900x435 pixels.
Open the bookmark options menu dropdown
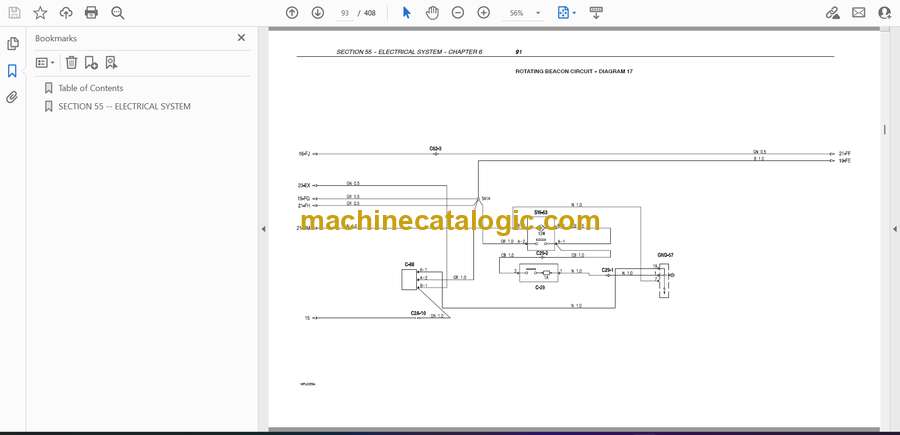[45, 63]
